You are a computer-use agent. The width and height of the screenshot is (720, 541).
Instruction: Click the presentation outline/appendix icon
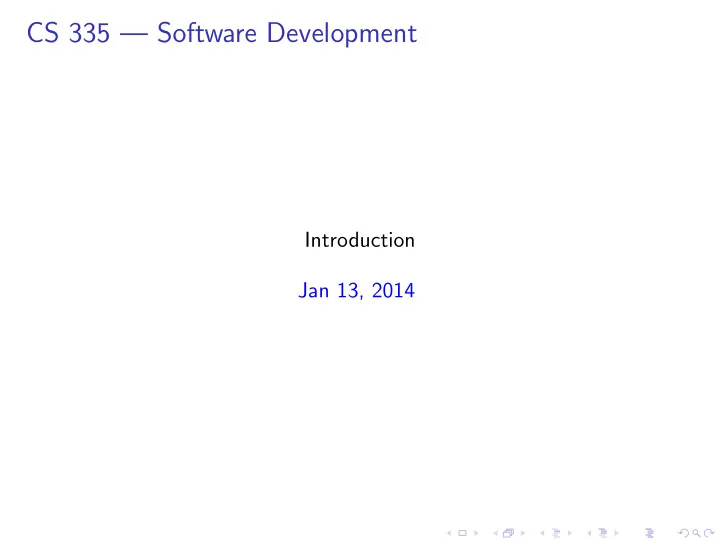pos(649,533)
